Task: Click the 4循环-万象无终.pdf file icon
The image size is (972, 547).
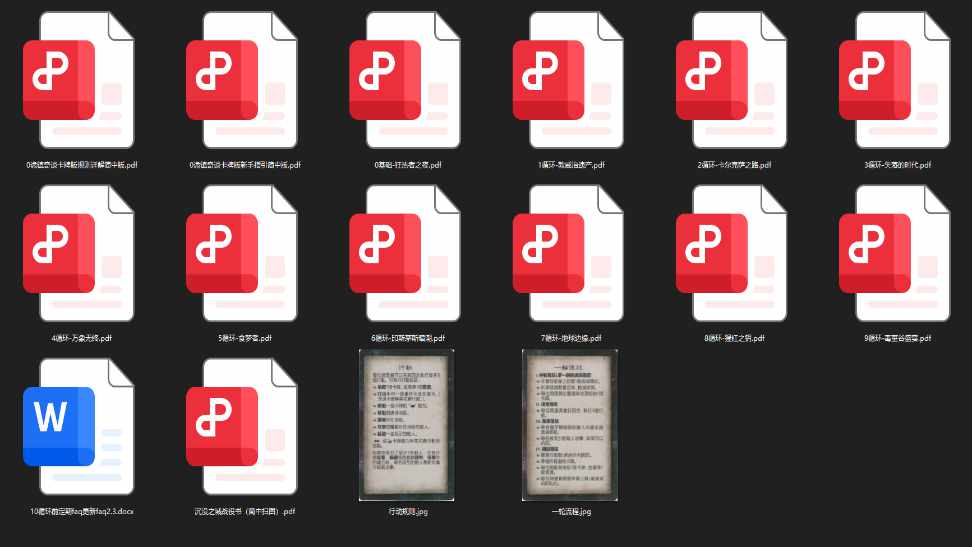Action: [x=81, y=253]
